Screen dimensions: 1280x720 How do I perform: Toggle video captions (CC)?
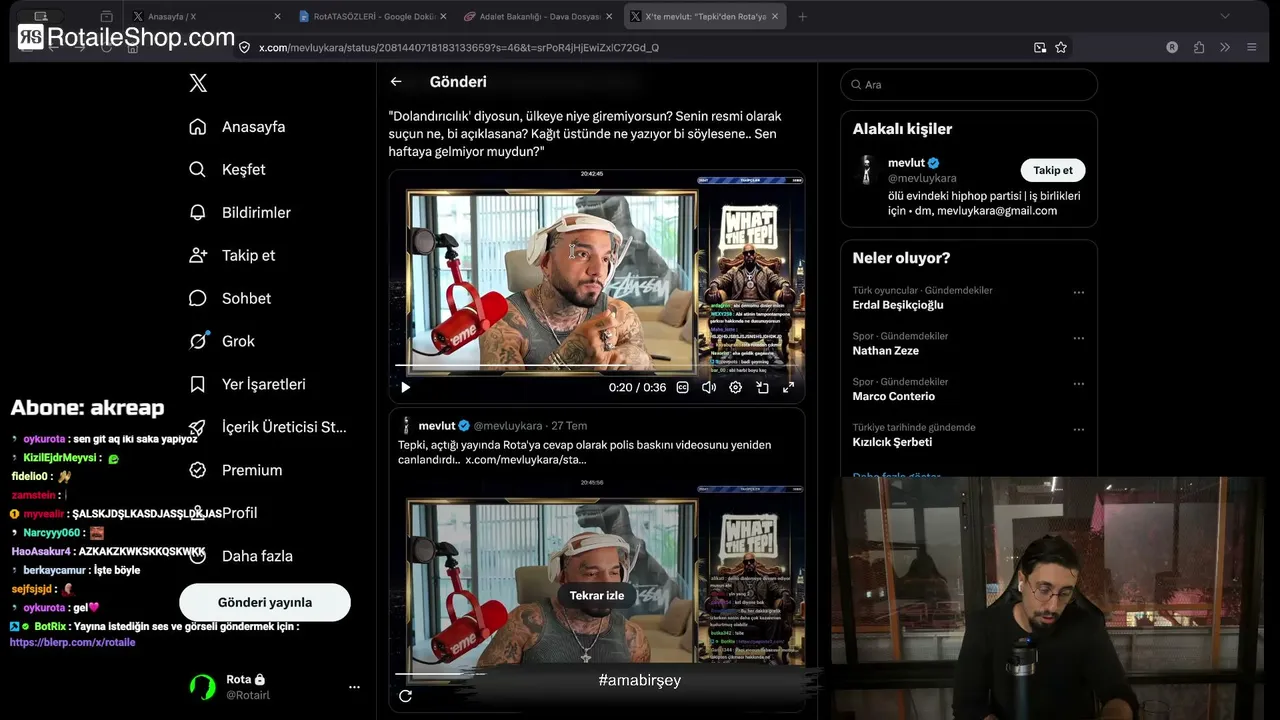[x=682, y=388]
